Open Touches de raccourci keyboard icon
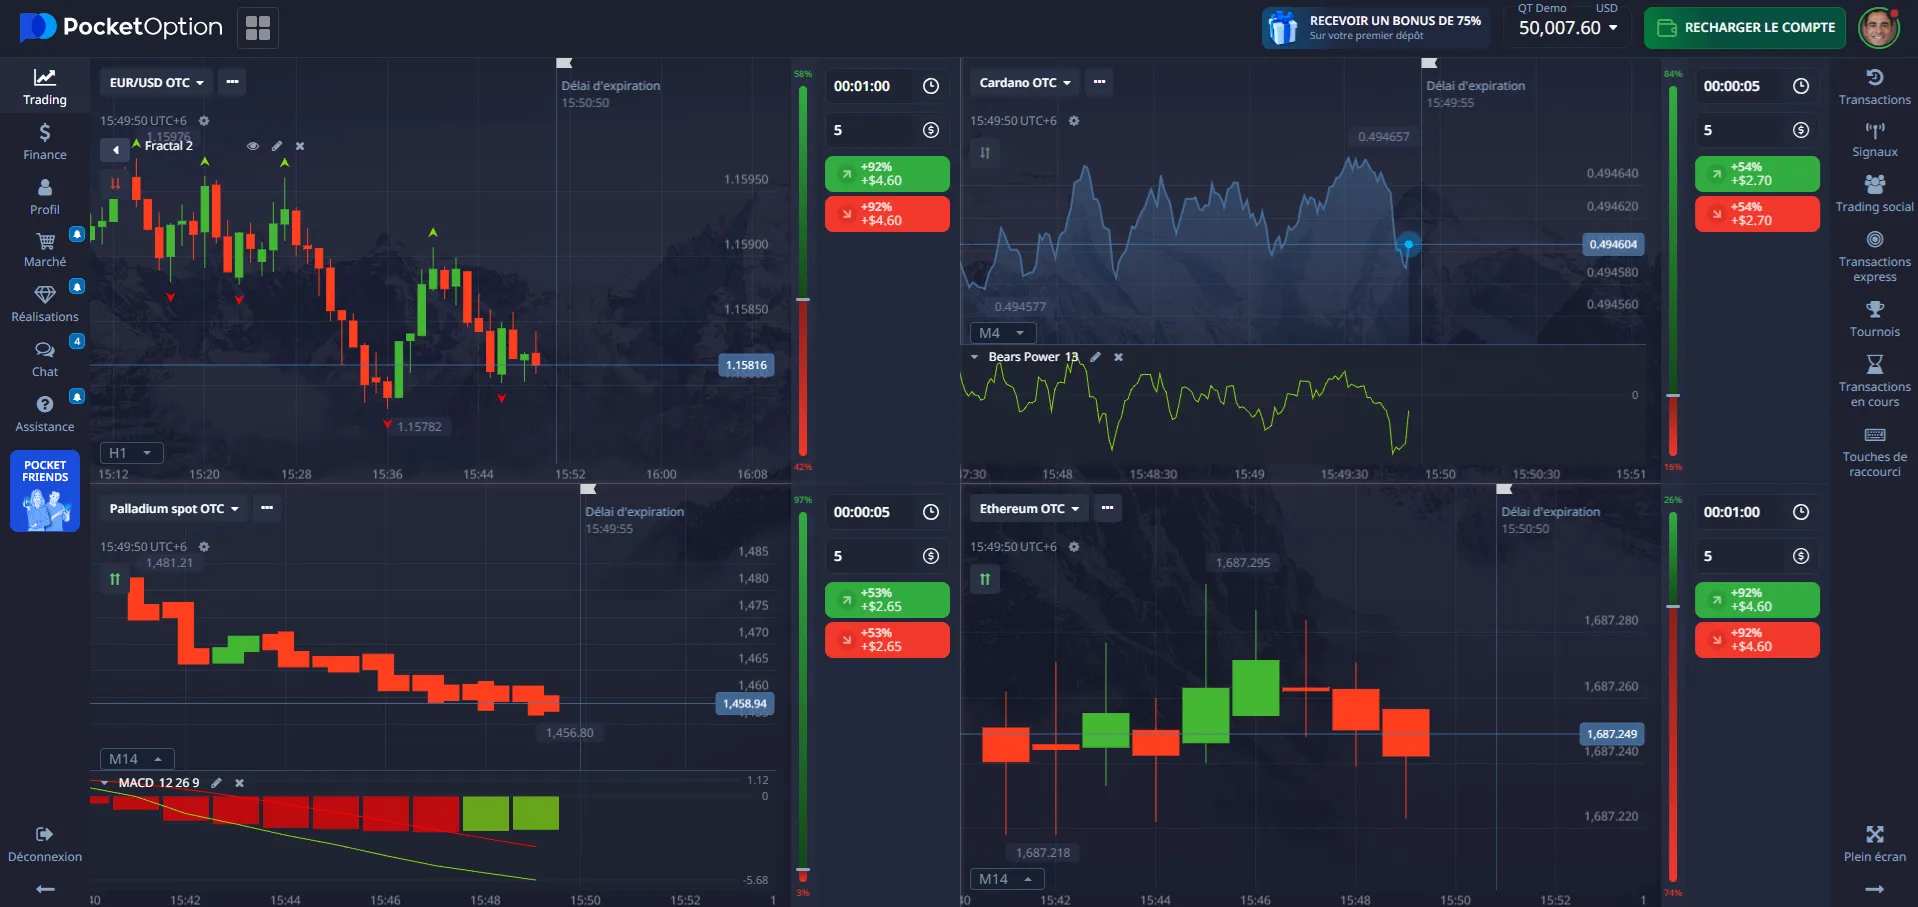Screen dimensions: 1918x907 coord(1874,435)
